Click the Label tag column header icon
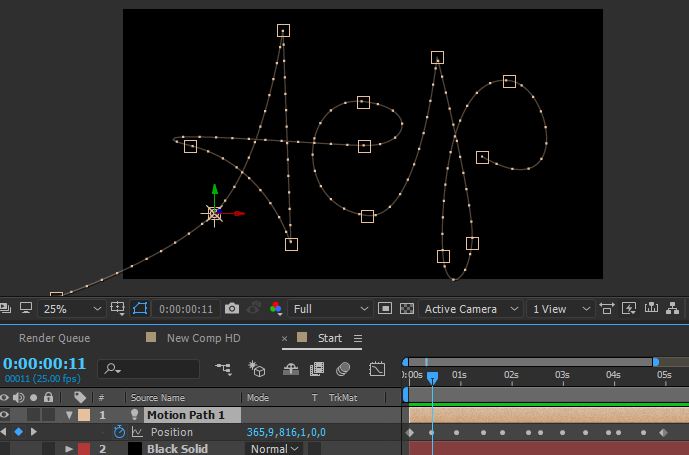 click(80, 397)
